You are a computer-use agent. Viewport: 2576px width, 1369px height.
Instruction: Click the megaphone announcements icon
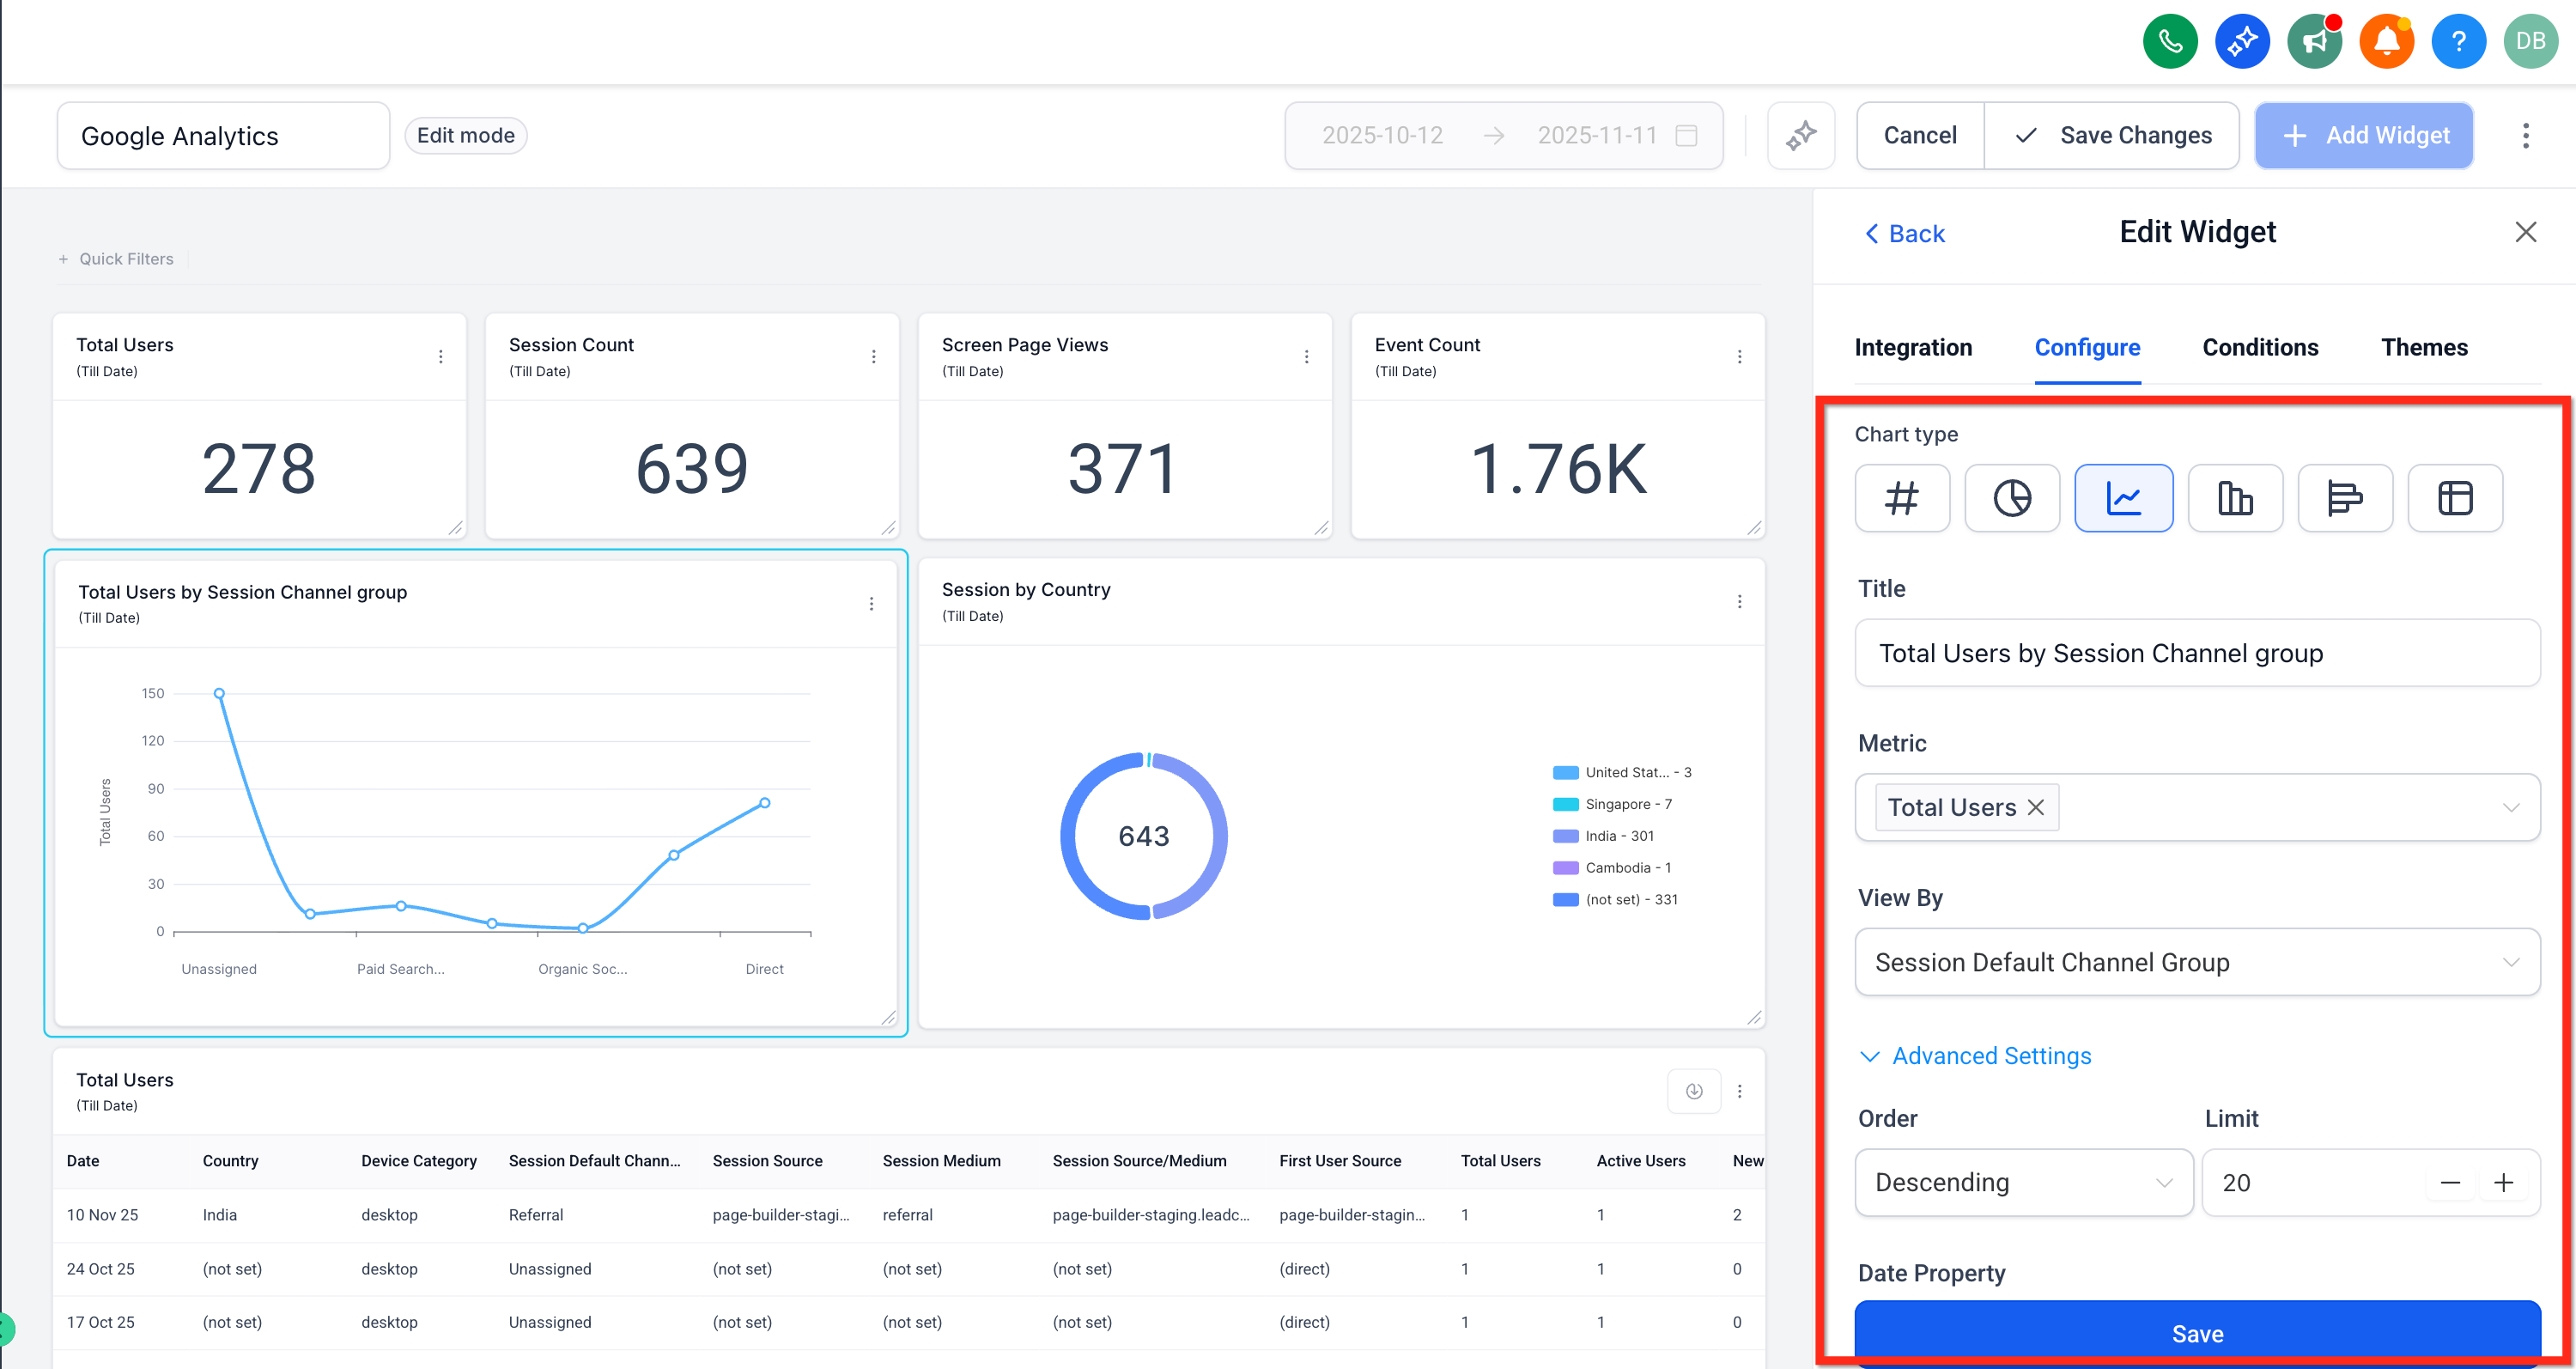coord(2314,41)
